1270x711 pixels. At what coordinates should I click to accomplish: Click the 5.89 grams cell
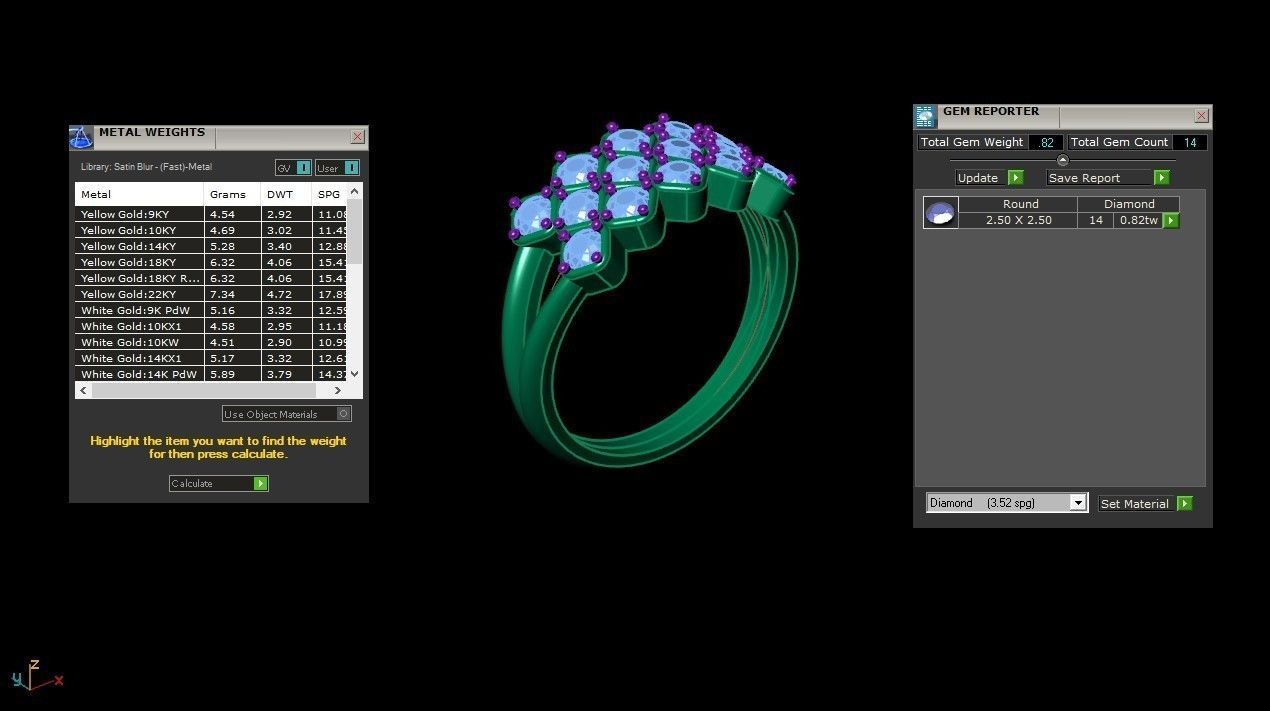(232, 374)
